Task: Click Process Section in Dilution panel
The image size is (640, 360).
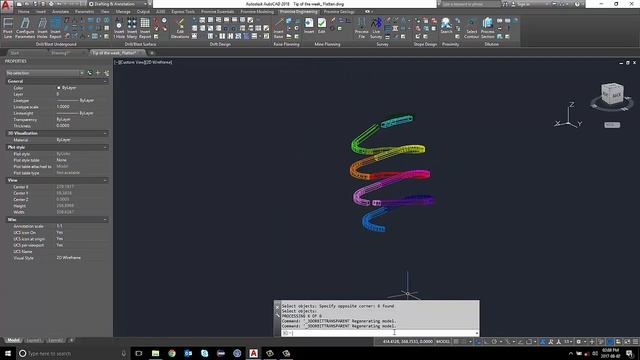Action: coord(488,28)
